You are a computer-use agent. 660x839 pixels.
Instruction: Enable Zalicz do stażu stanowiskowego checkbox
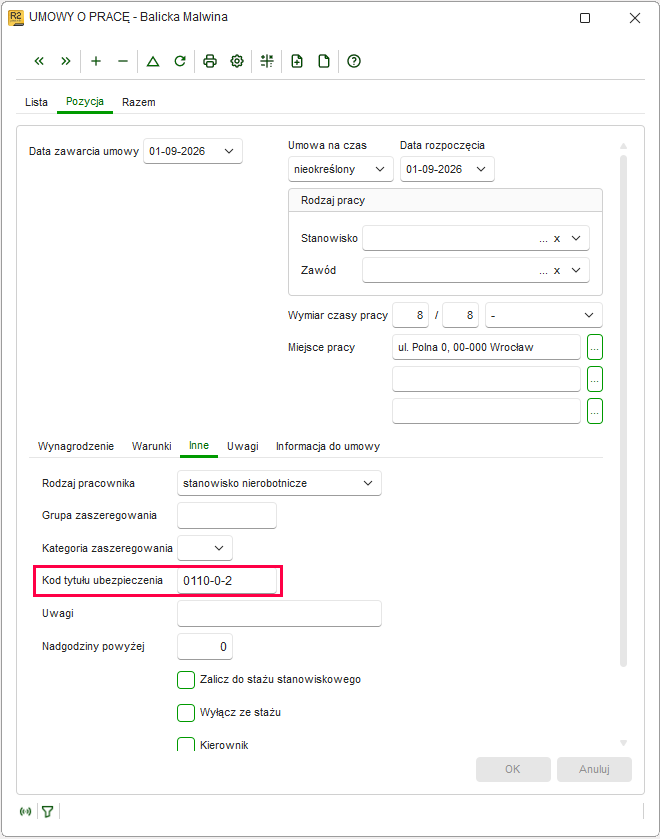point(186,680)
